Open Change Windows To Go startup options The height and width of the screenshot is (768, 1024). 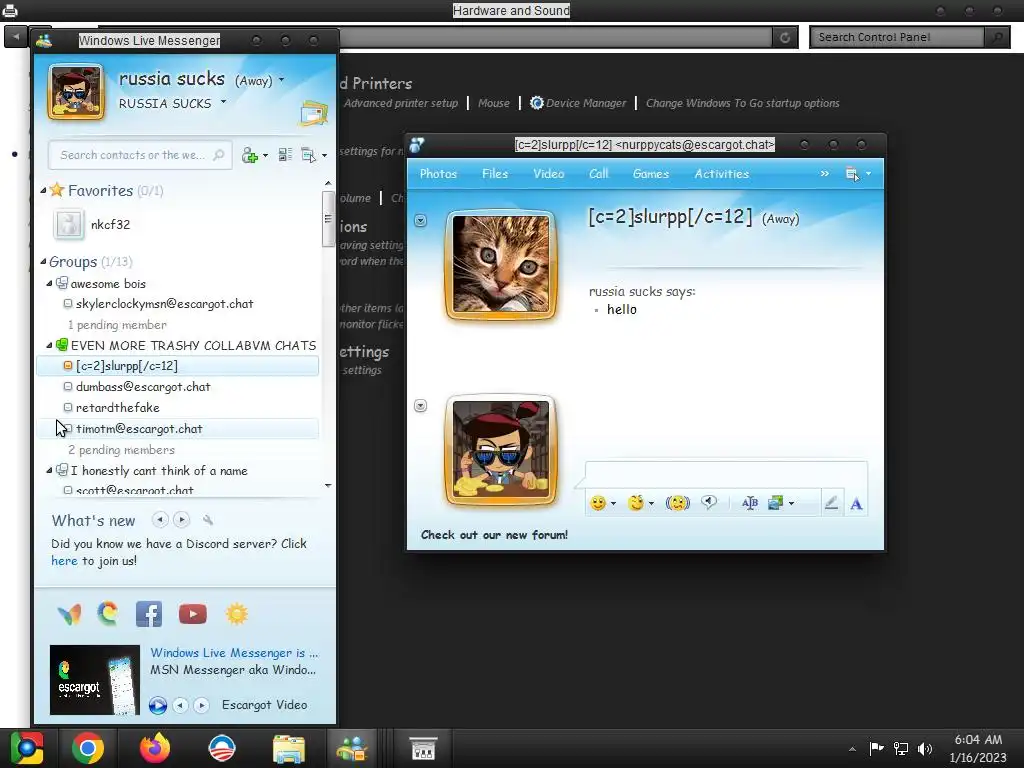coord(743,103)
